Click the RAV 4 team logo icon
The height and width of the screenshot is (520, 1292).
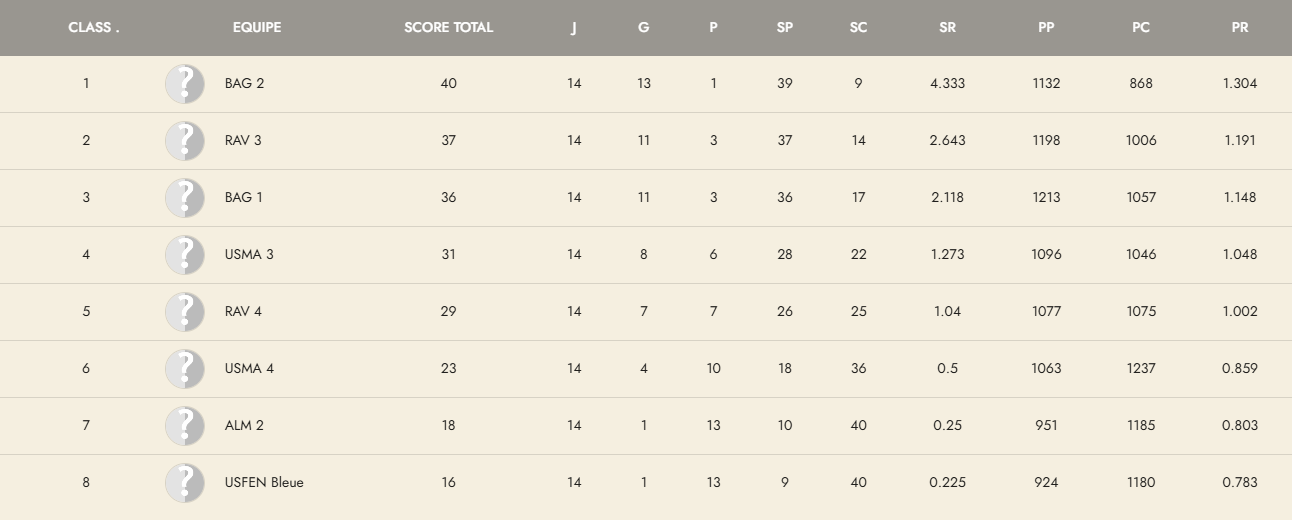click(x=185, y=312)
